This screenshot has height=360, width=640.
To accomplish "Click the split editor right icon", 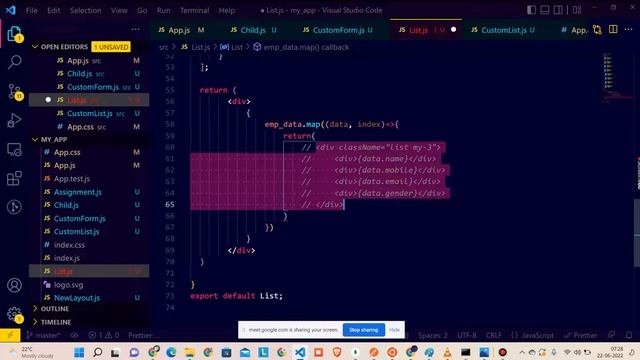I will (613, 29).
